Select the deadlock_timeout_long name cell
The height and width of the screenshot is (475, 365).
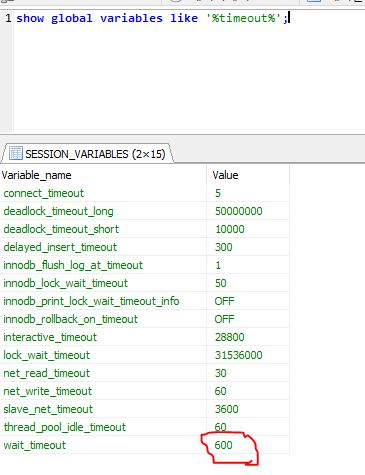point(103,211)
